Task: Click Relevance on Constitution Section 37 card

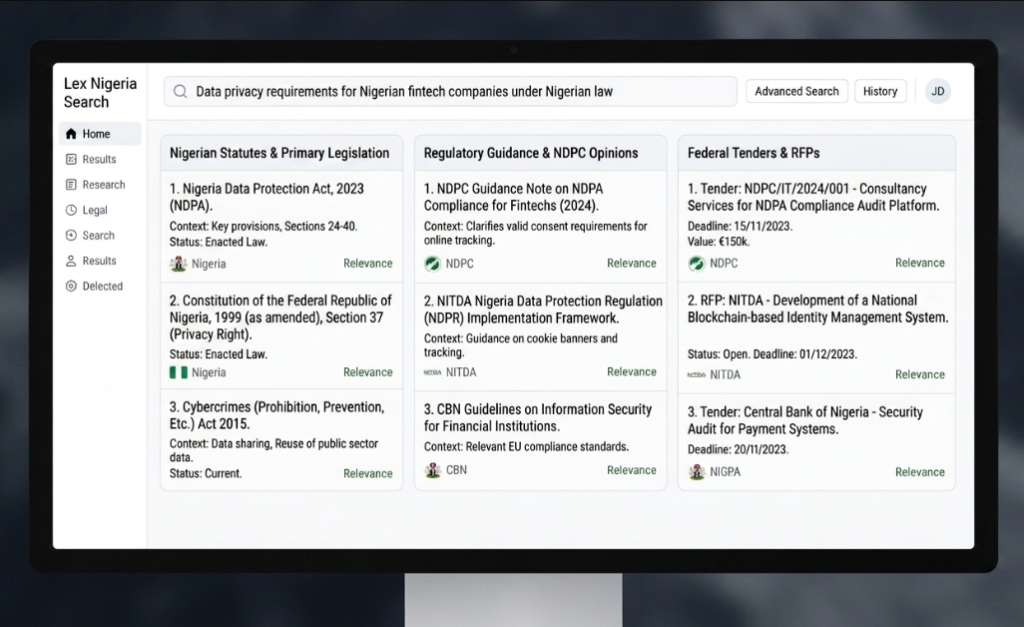Action: (368, 372)
